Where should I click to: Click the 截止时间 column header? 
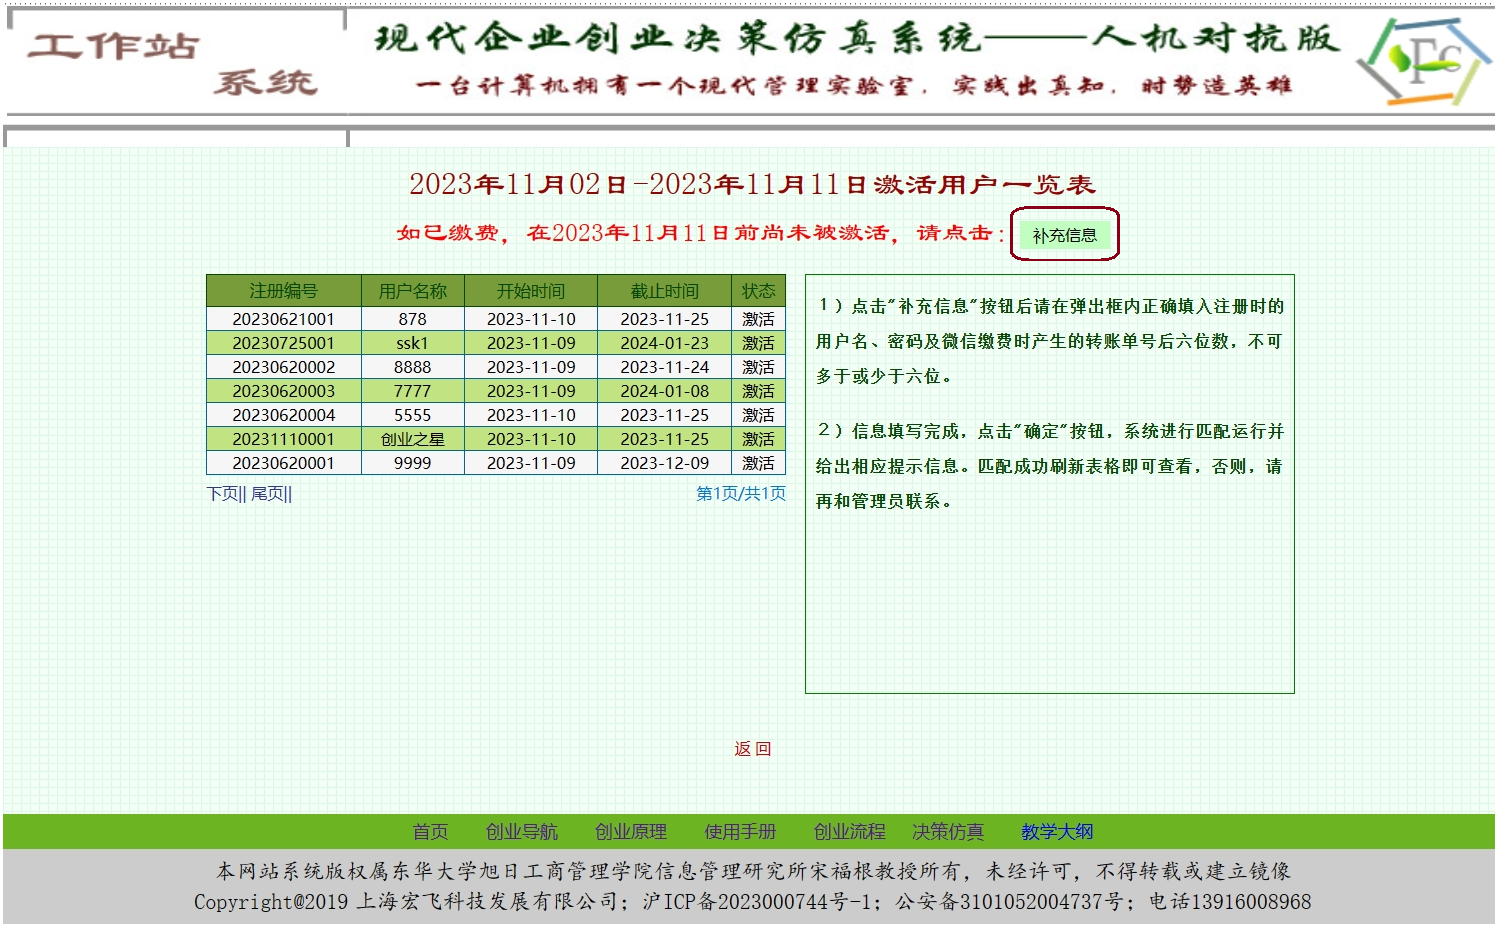point(664,291)
